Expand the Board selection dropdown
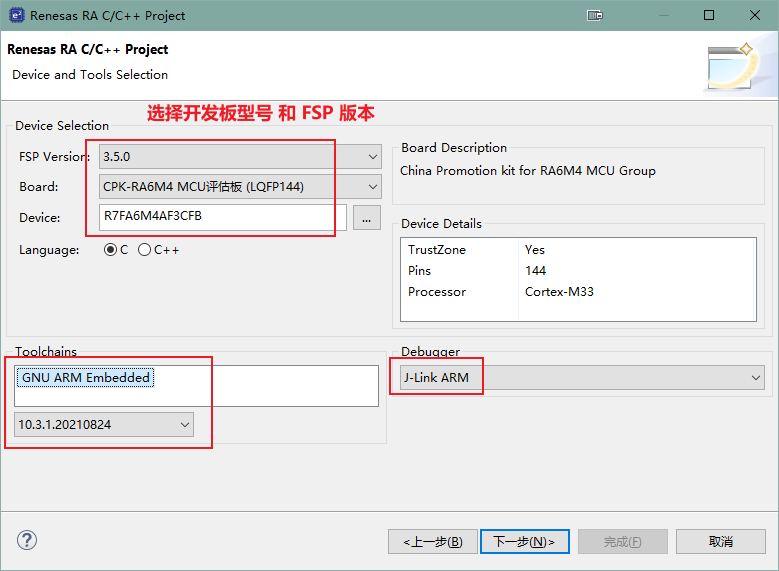779x571 pixels. pos(240,187)
